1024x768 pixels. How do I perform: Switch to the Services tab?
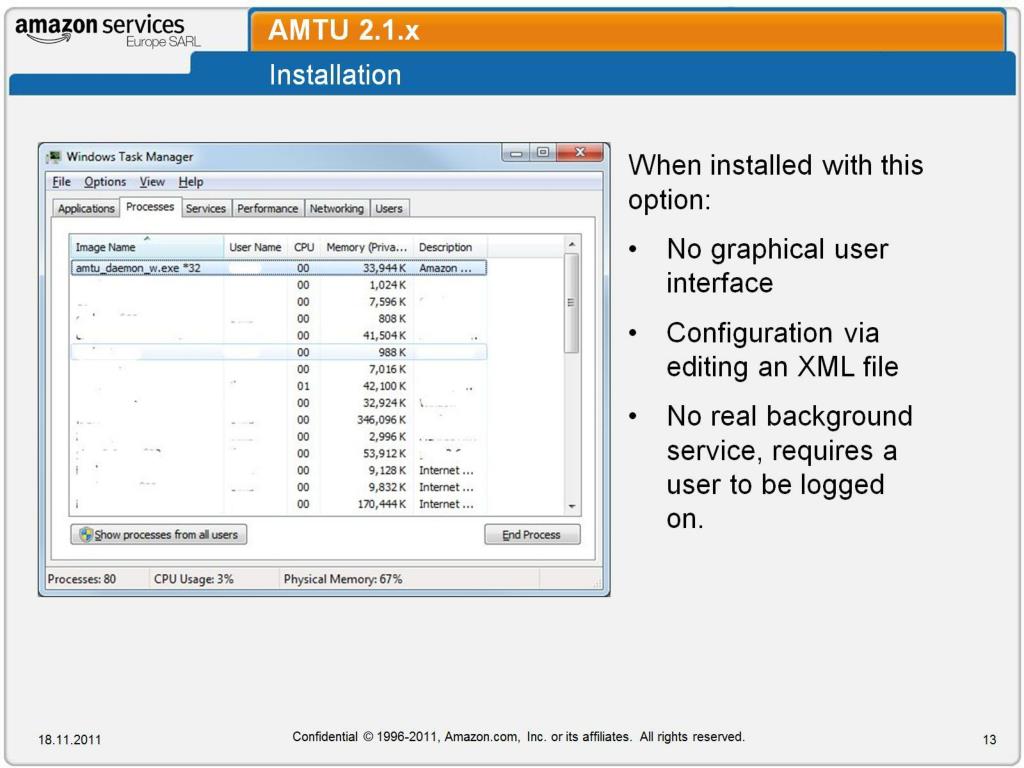[206, 208]
